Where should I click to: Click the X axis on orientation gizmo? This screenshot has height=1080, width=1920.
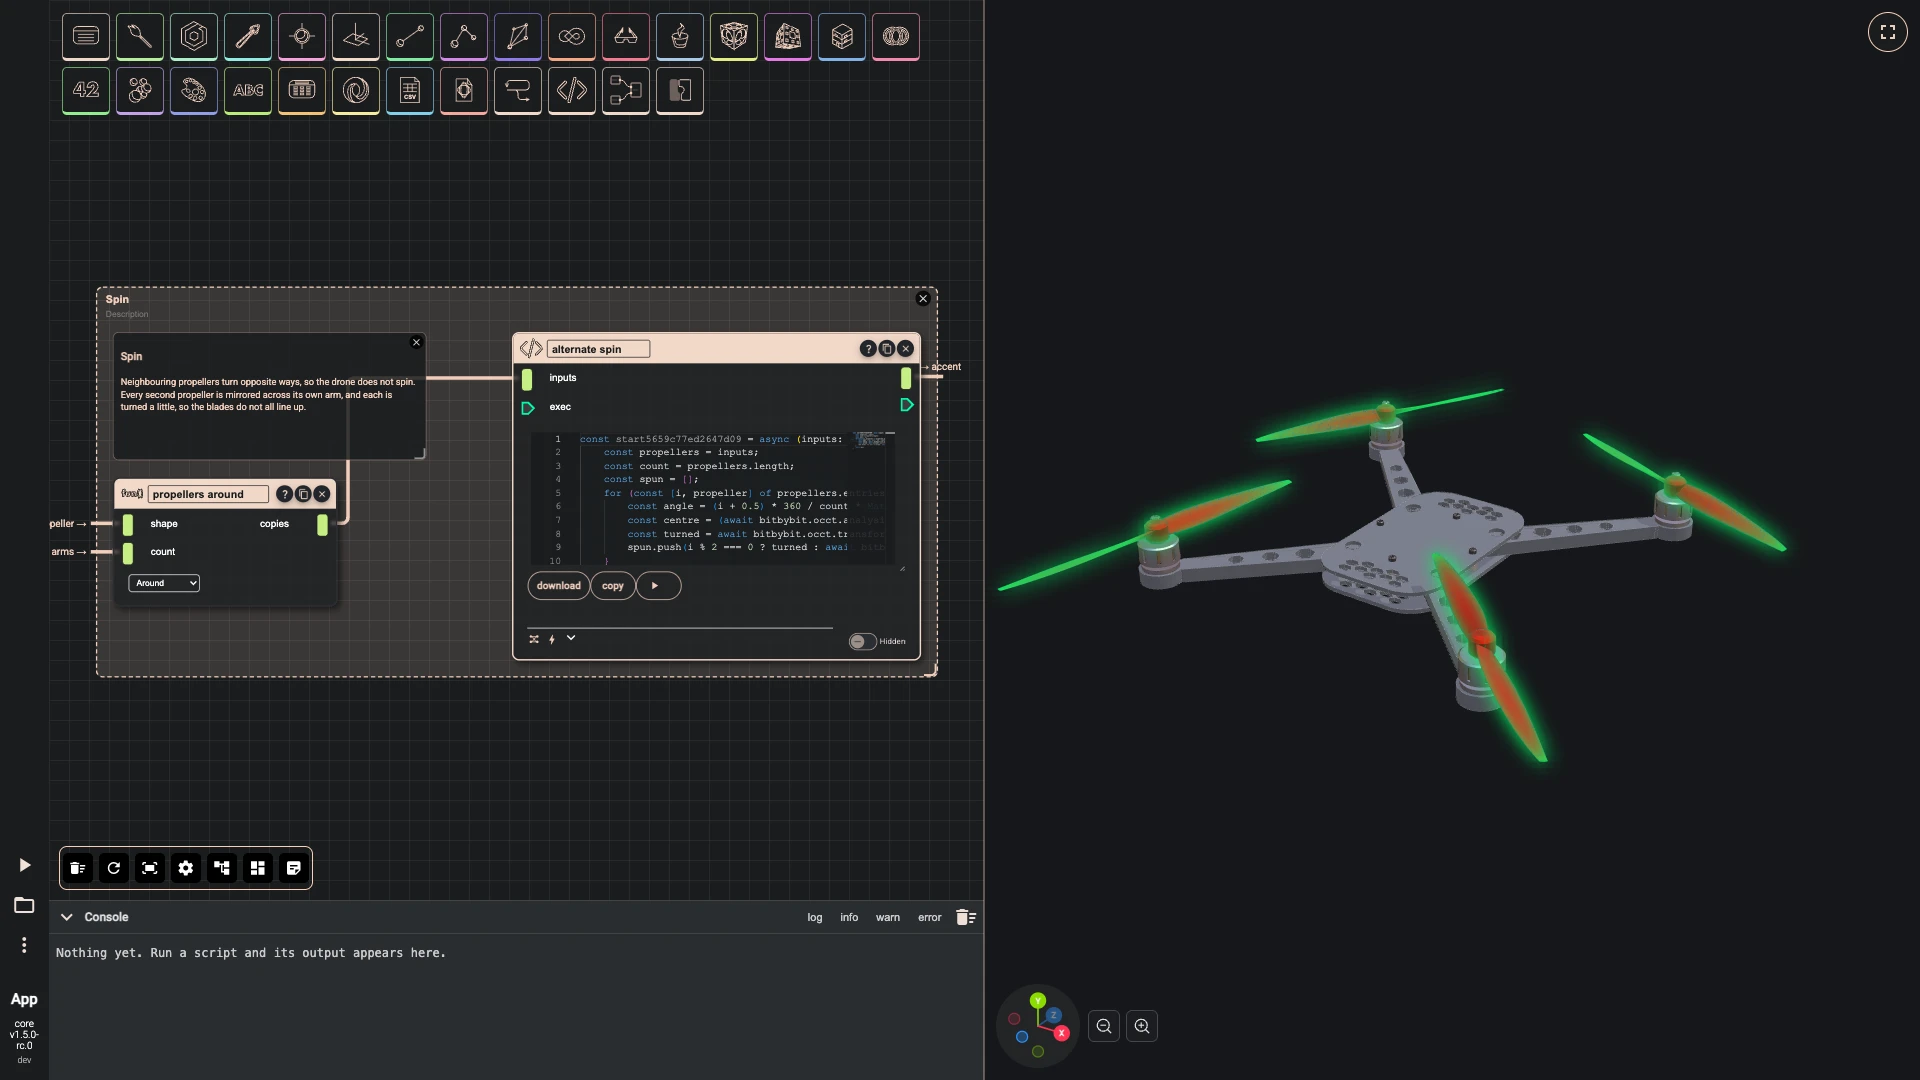coord(1061,1033)
